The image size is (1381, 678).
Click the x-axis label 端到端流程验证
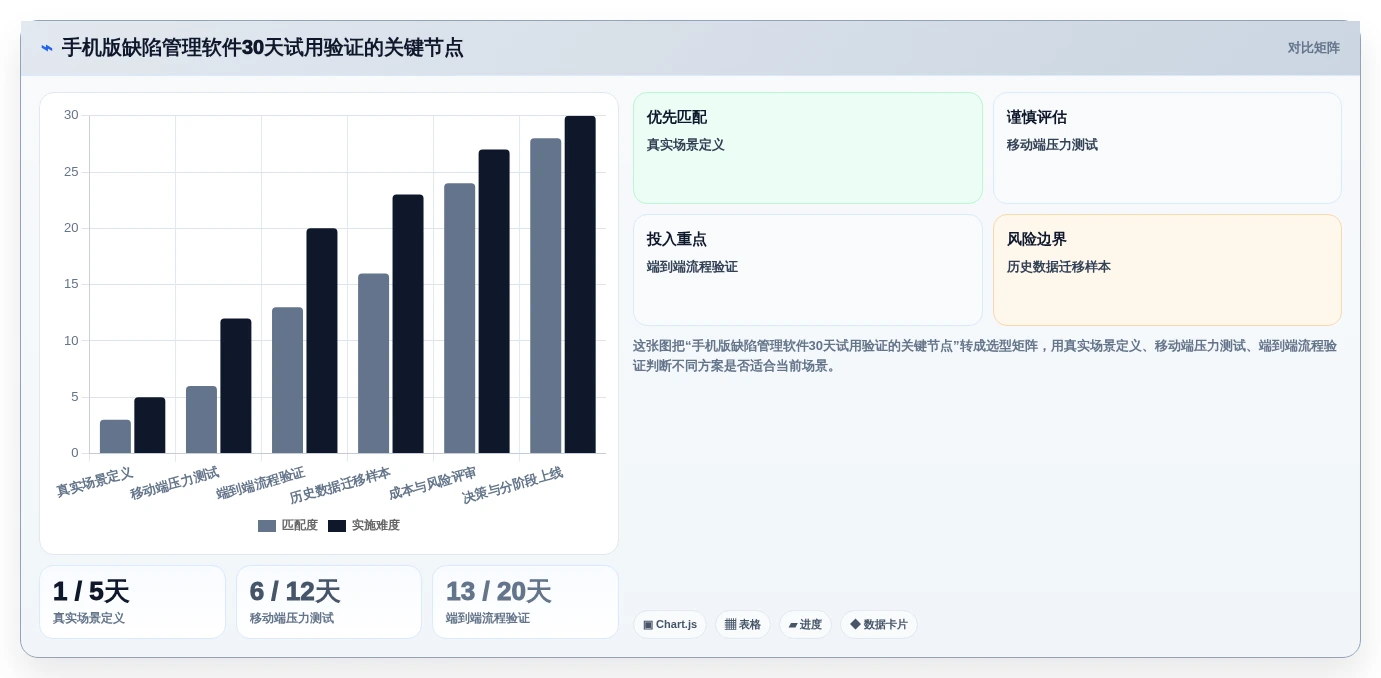pos(260,484)
